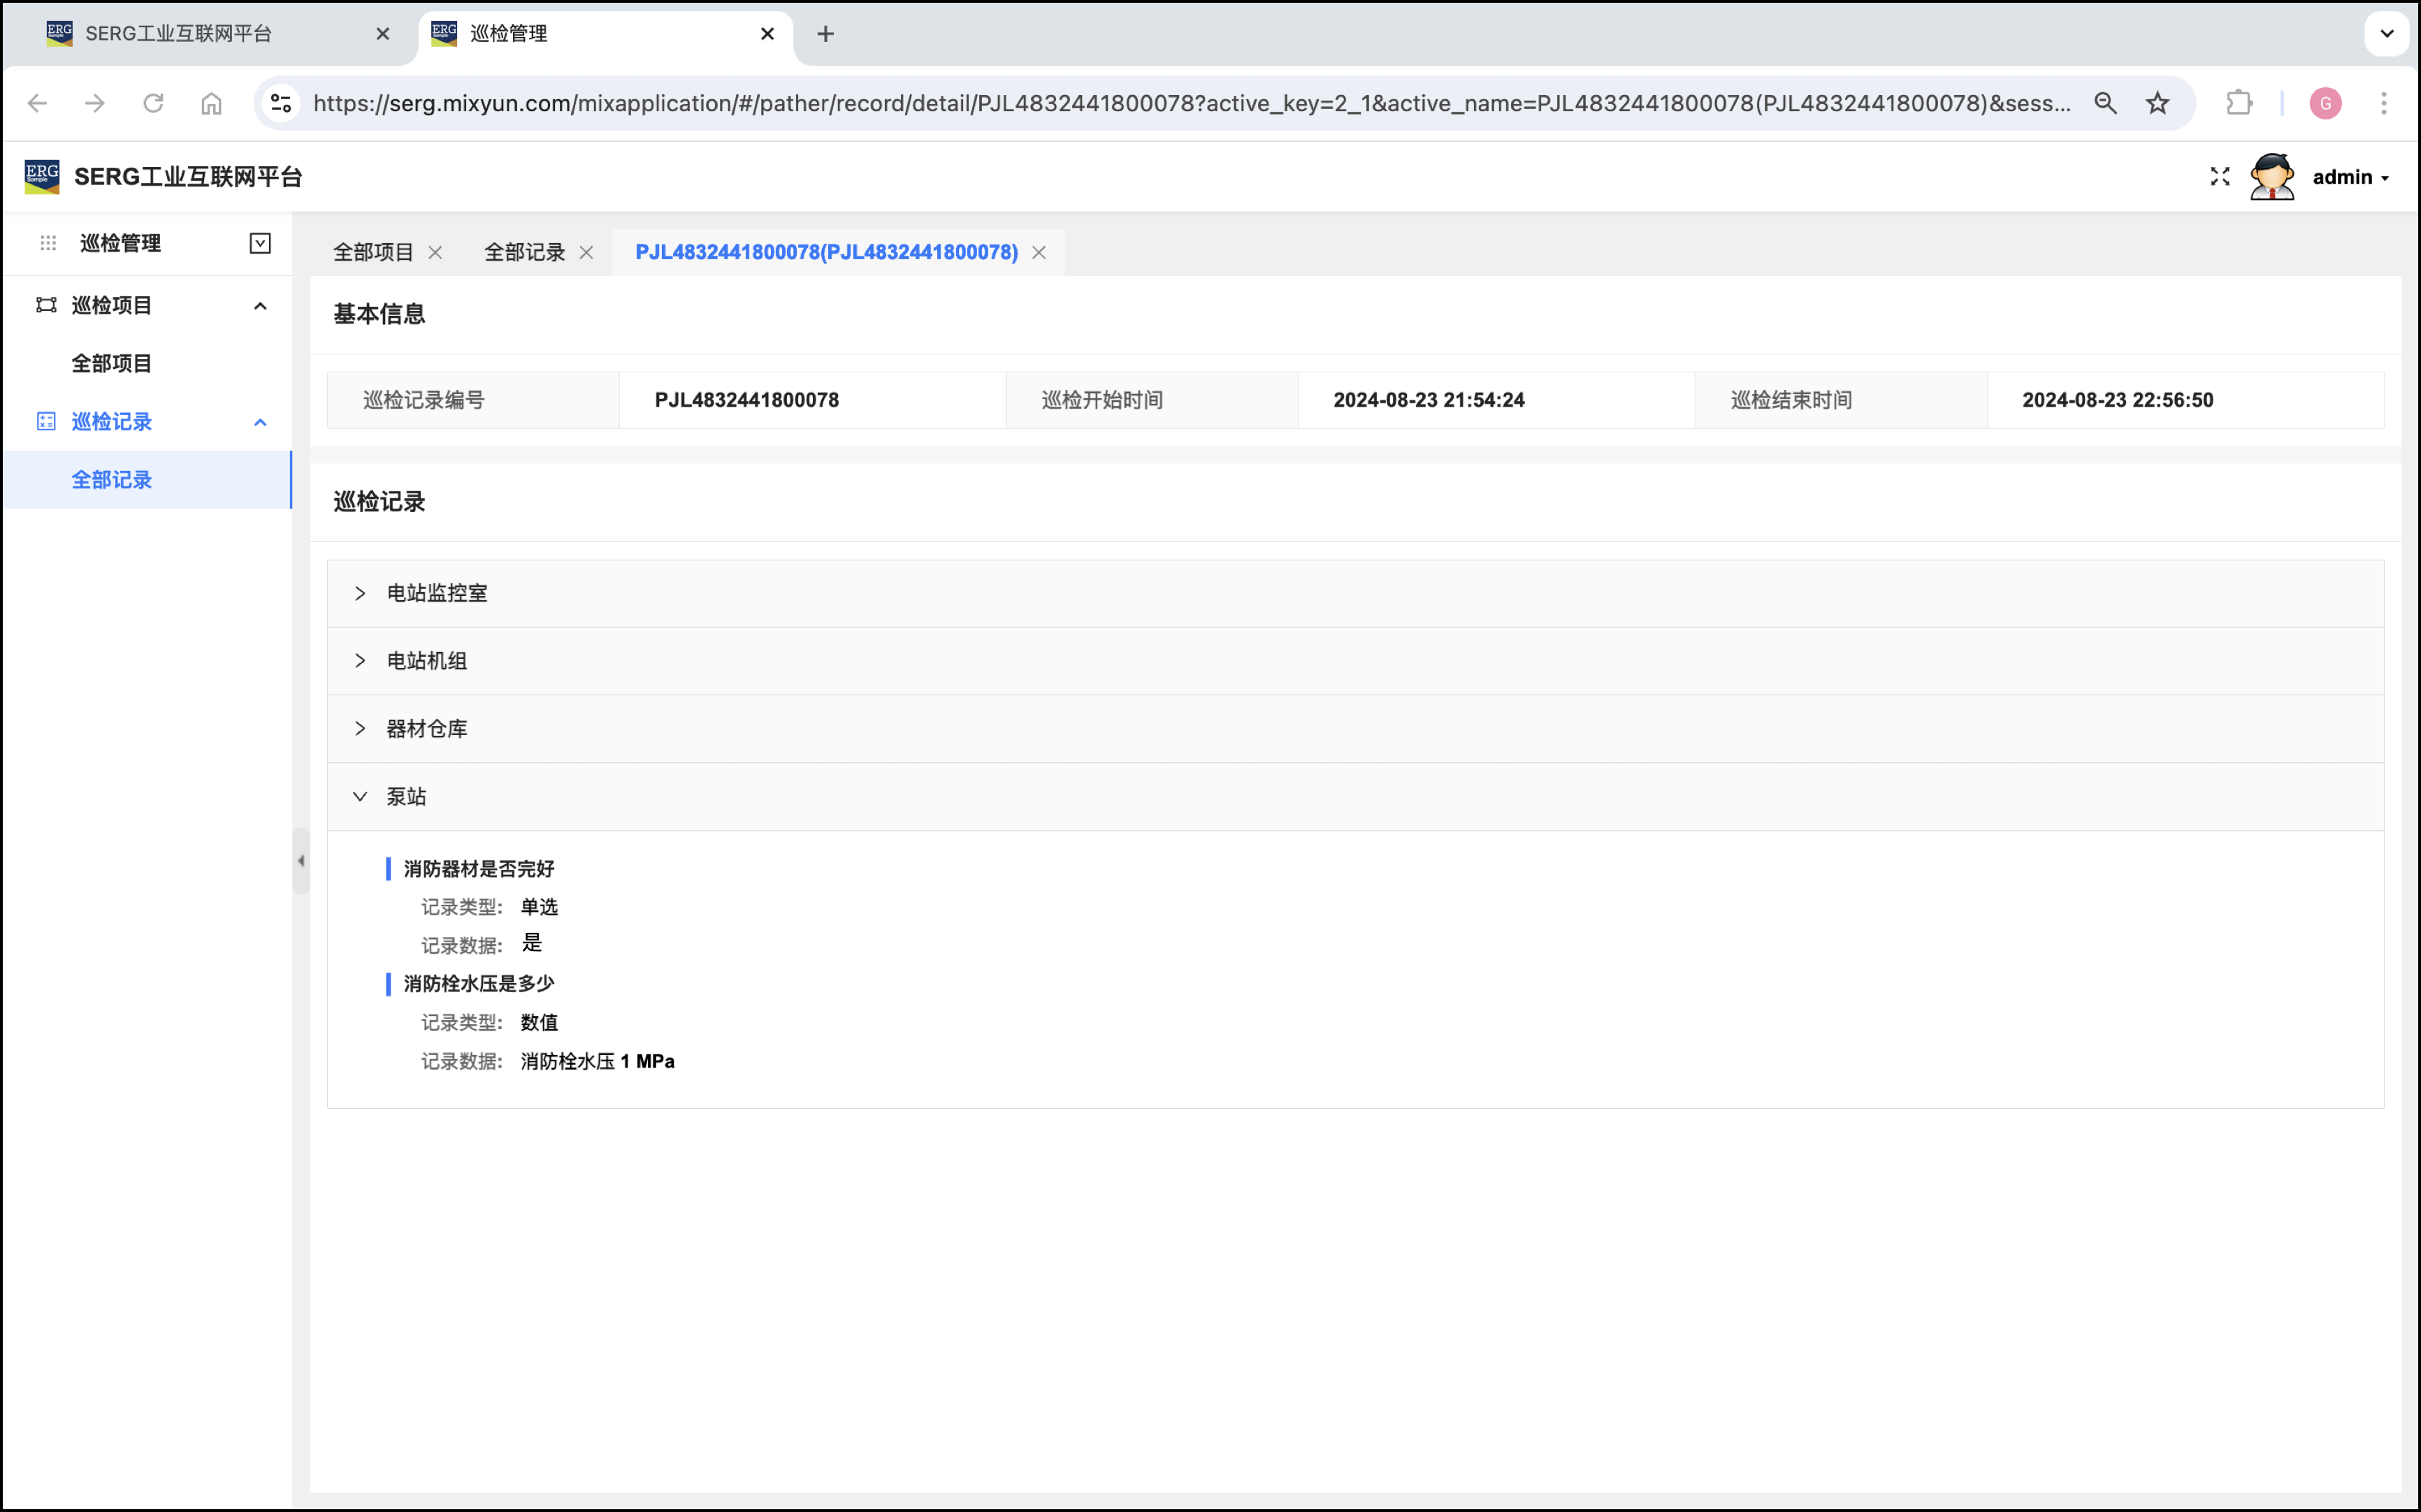
Task: Click the browser URL address field
Action: 1190,103
